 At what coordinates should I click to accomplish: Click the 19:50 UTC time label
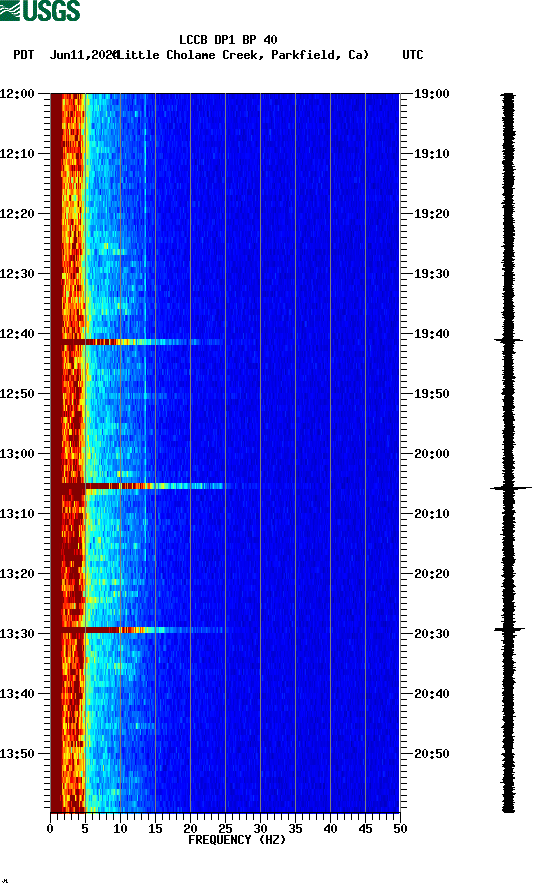pyautogui.click(x=432, y=394)
